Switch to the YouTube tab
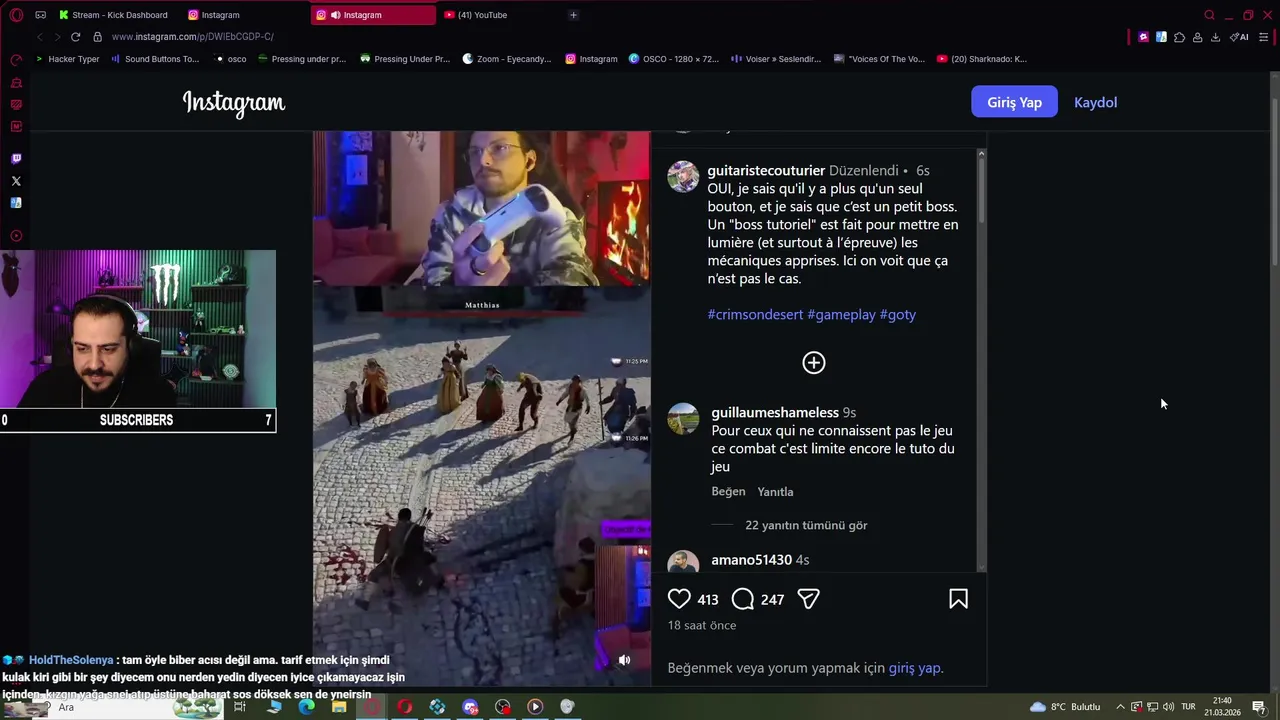This screenshot has width=1280, height=720. tap(476, 15)
